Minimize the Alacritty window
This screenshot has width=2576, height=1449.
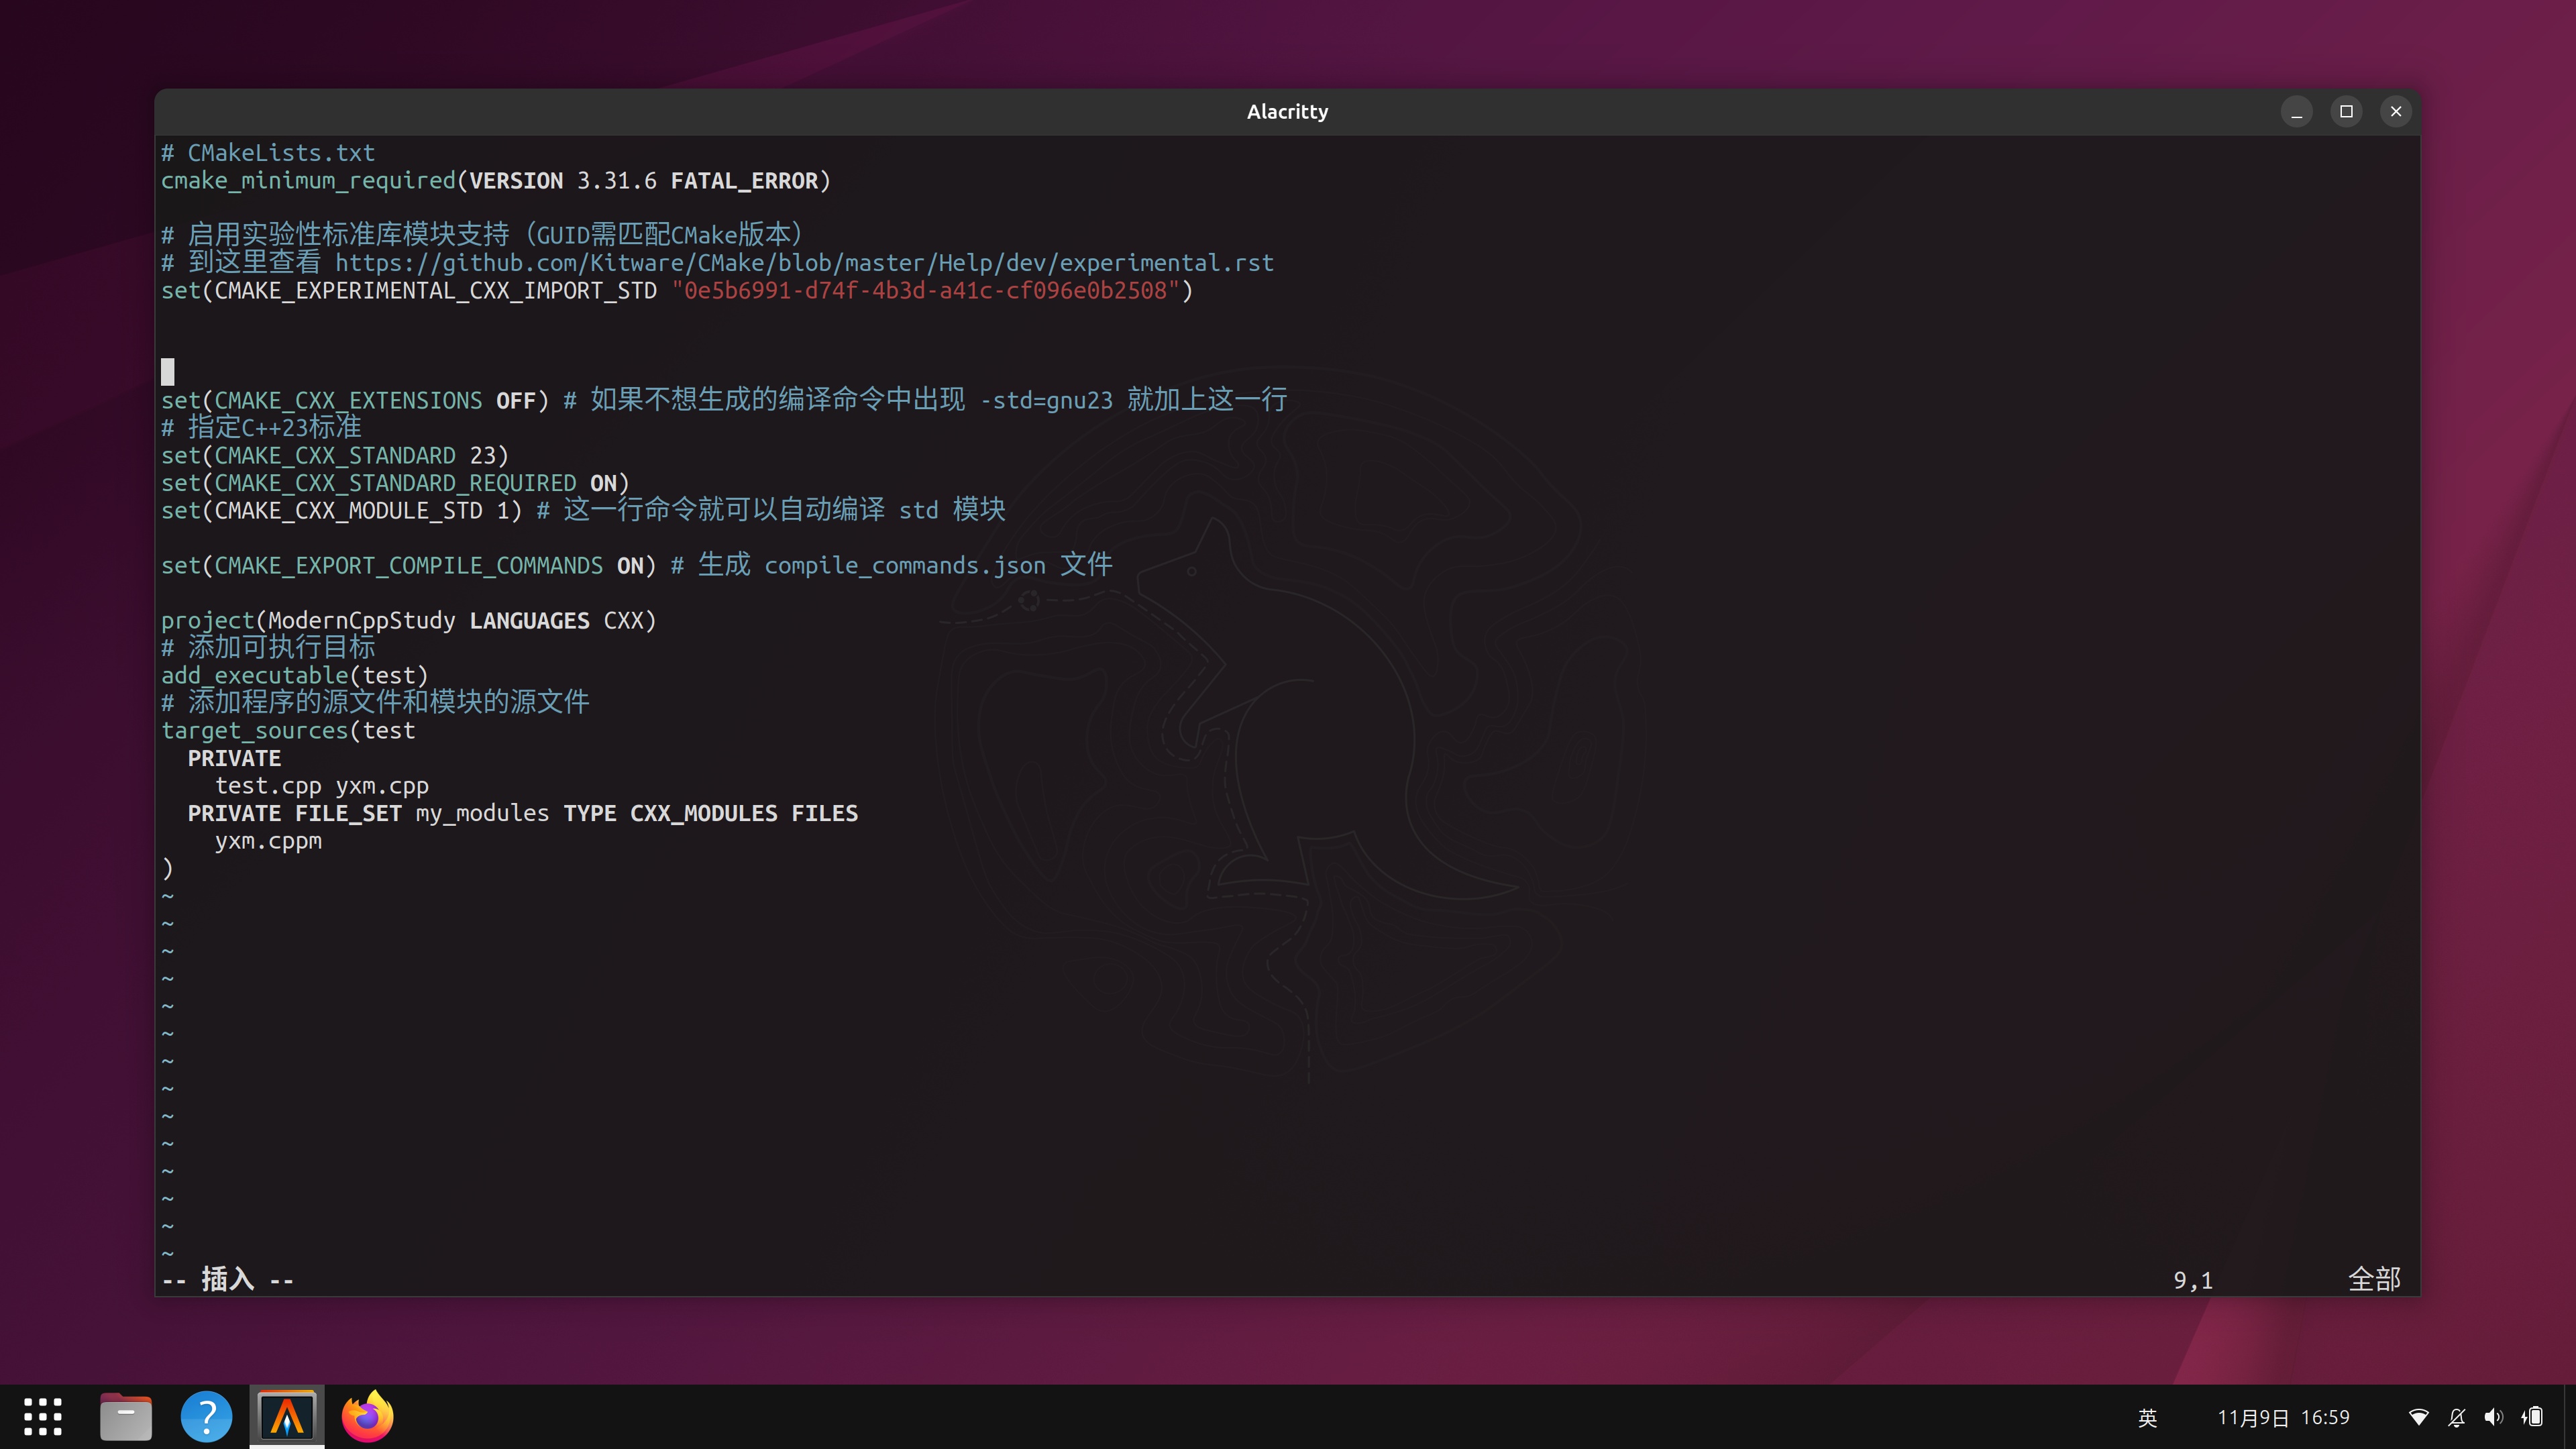2296,112
